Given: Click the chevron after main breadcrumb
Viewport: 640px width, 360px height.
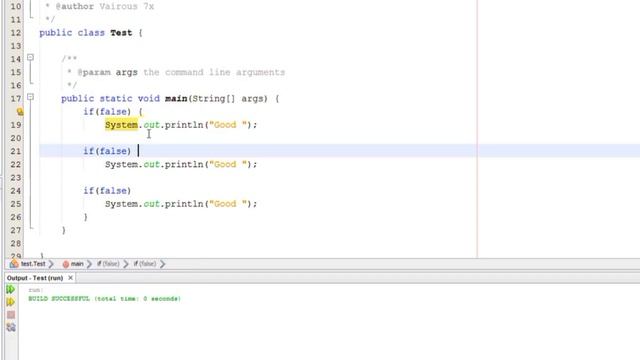Looking at the screenshot, I should click(x=89, y=264).
